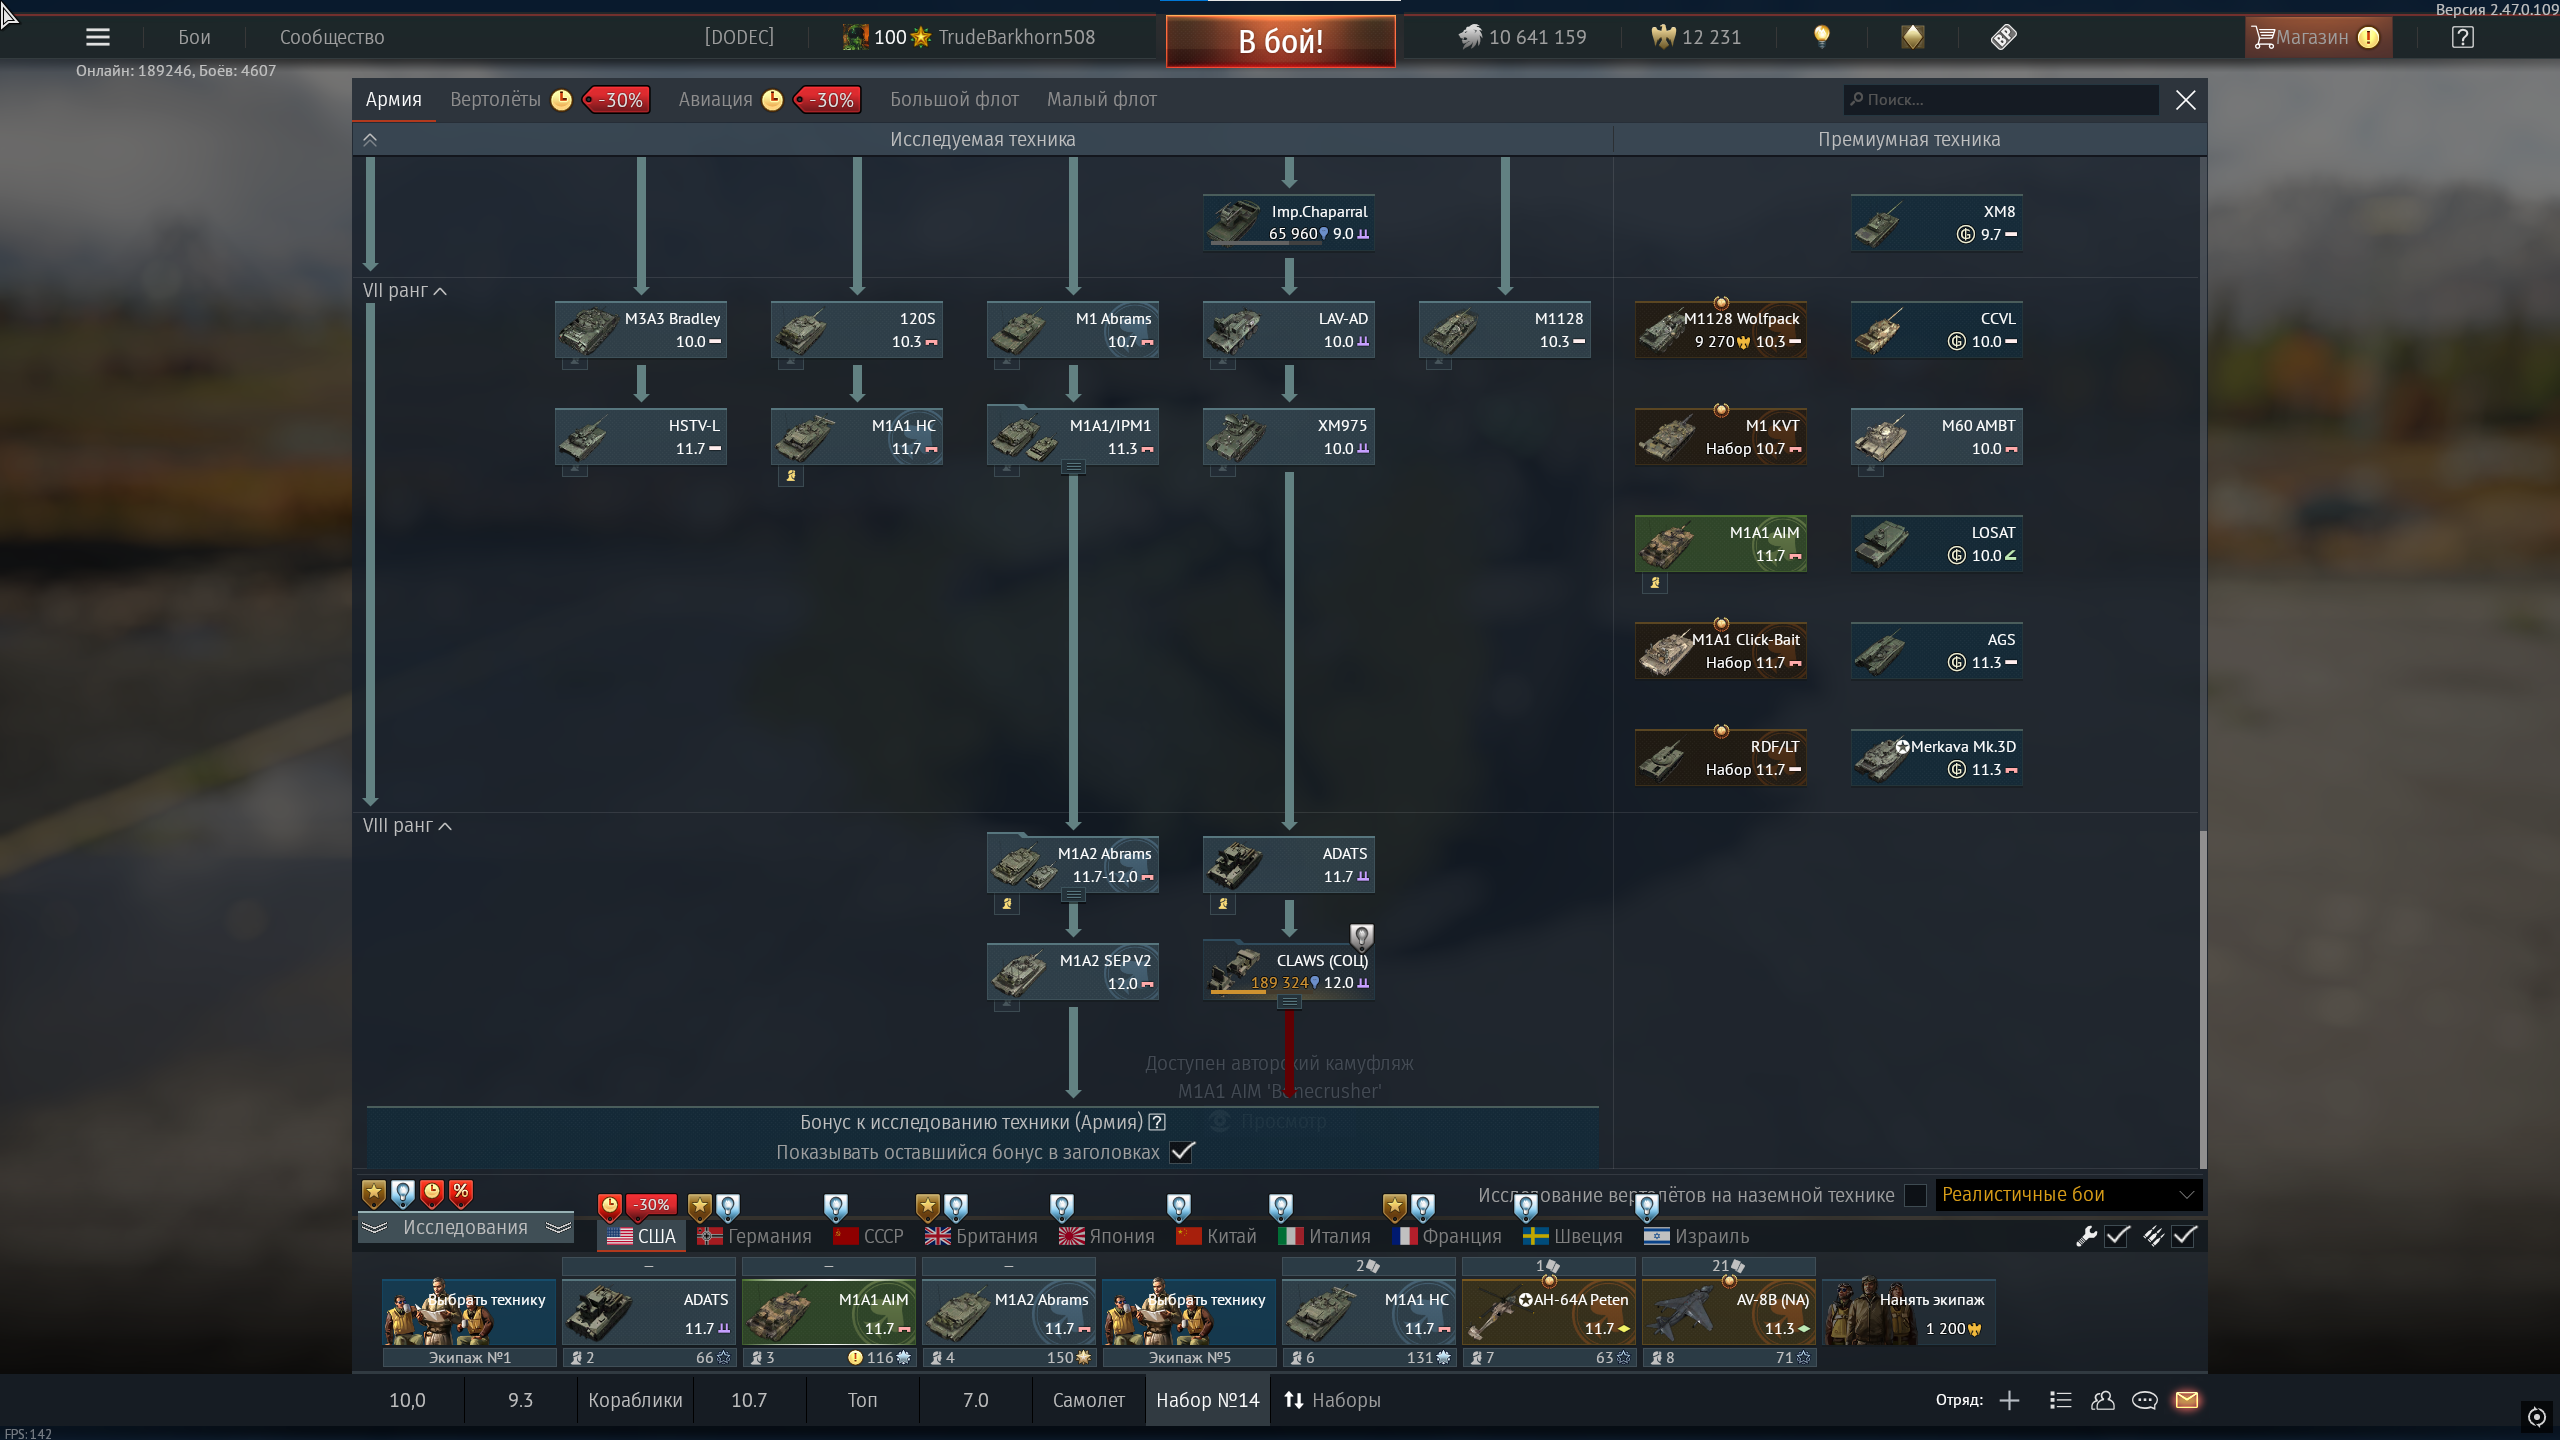Screen dimensions: 2560x1440
Task: Open the chat speech bubble icon
Action: click(2144, 1400)
